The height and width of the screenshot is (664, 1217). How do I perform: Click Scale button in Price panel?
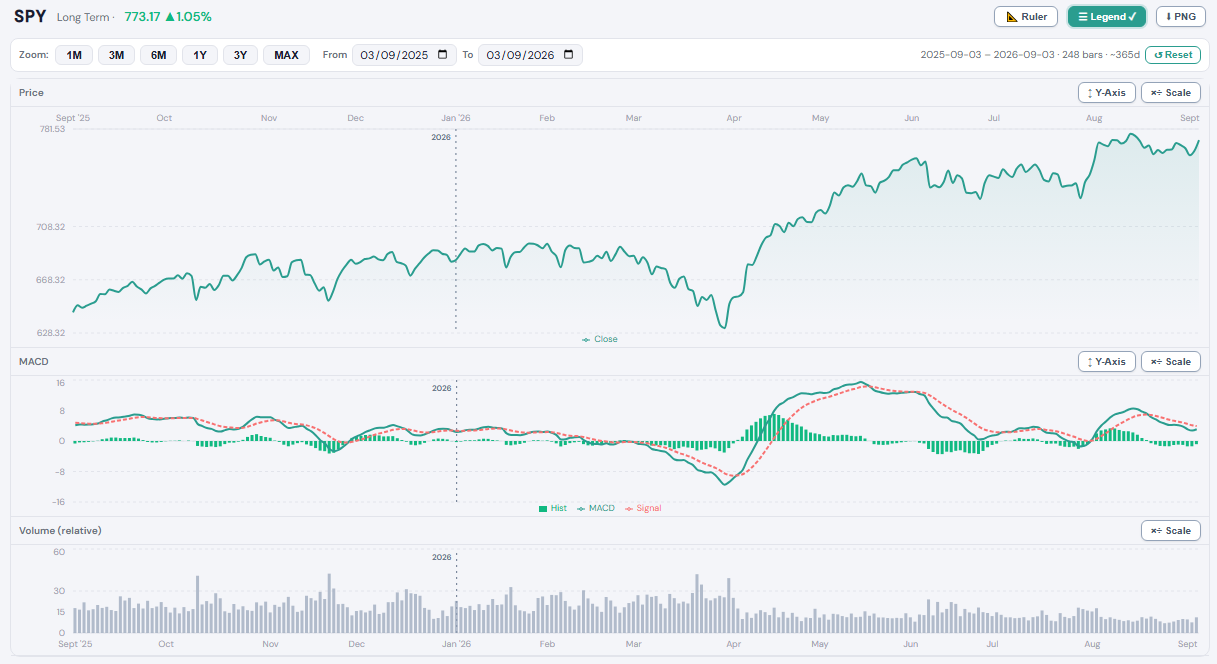click(x=1171, y=93)
